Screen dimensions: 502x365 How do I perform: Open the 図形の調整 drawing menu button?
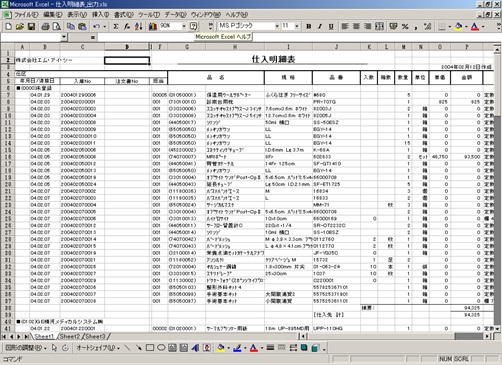click(x=25, y=348)
